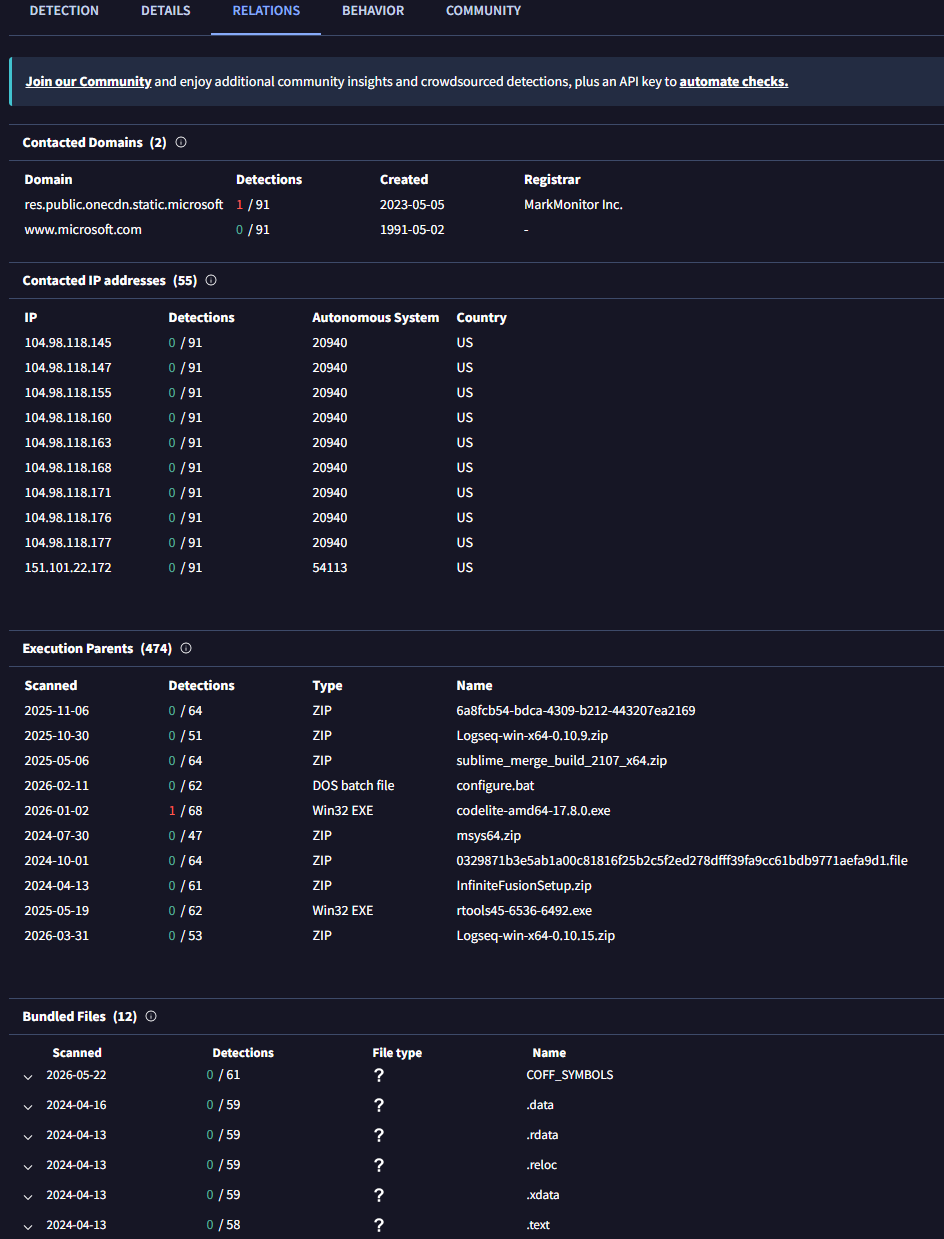Screen dimensions: 944x1239
Task: Open IP address 104.98.118.145
Action: [x=68, y=342]
